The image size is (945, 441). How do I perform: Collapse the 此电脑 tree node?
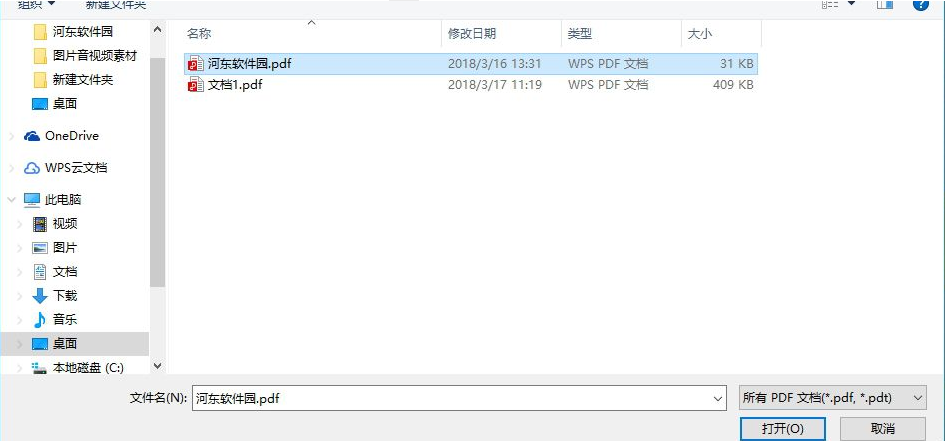pos(11,199)
